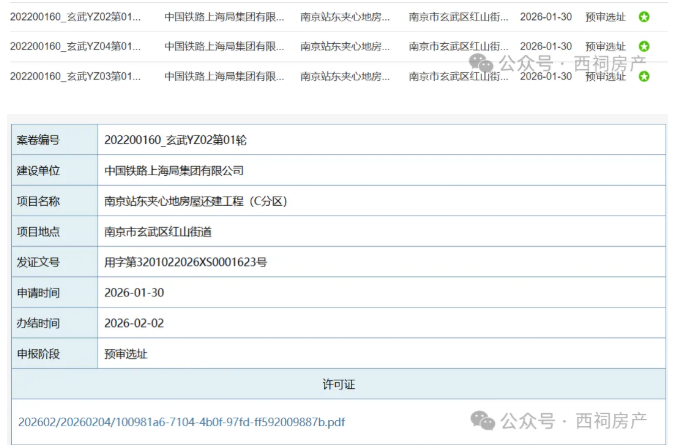The width and height of the screenshot is (683, 445).
Task: Click the project name in the YZ02 list row
Action: tap(345, 17)
